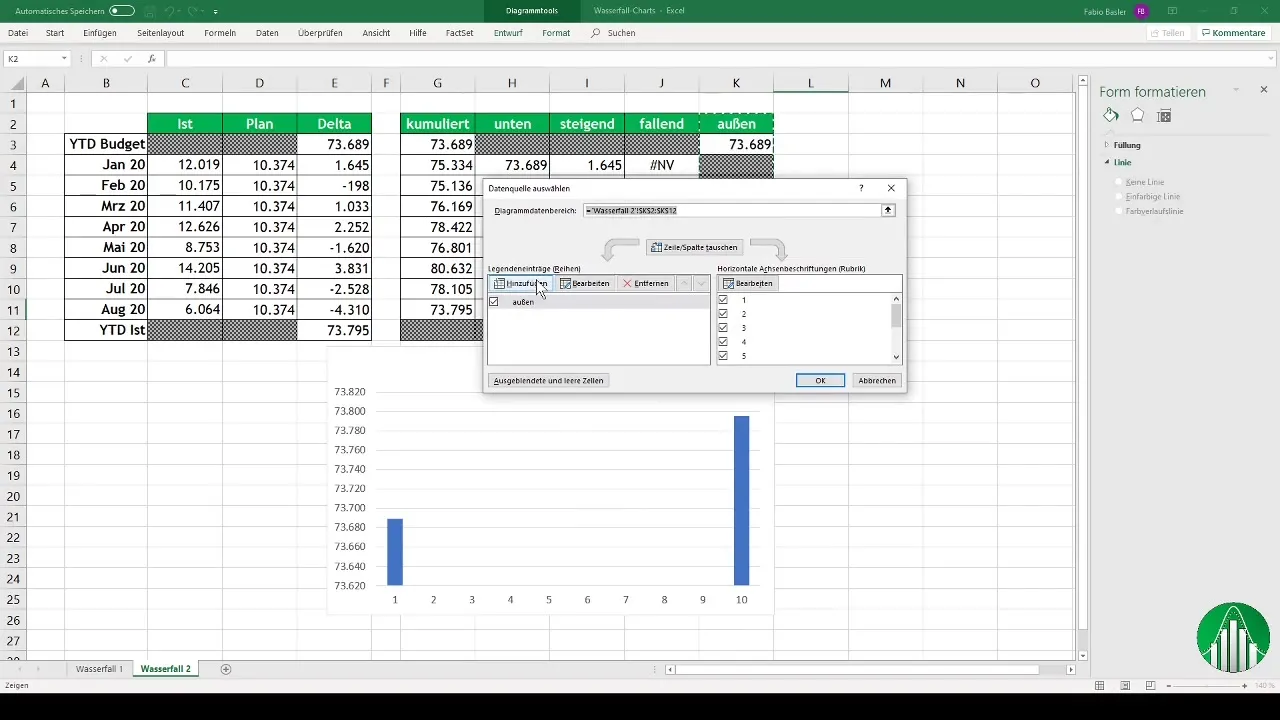The height and width of the screenshot is (720, 1280).
Task: Select Page Break Preview icon in status bar
Action: tap(1150, 686)
